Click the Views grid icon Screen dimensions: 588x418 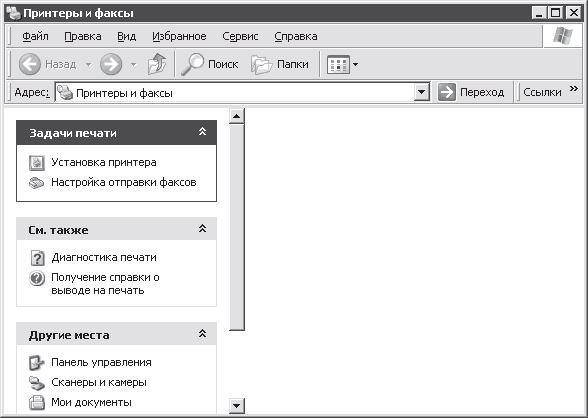tap(338, 64)
